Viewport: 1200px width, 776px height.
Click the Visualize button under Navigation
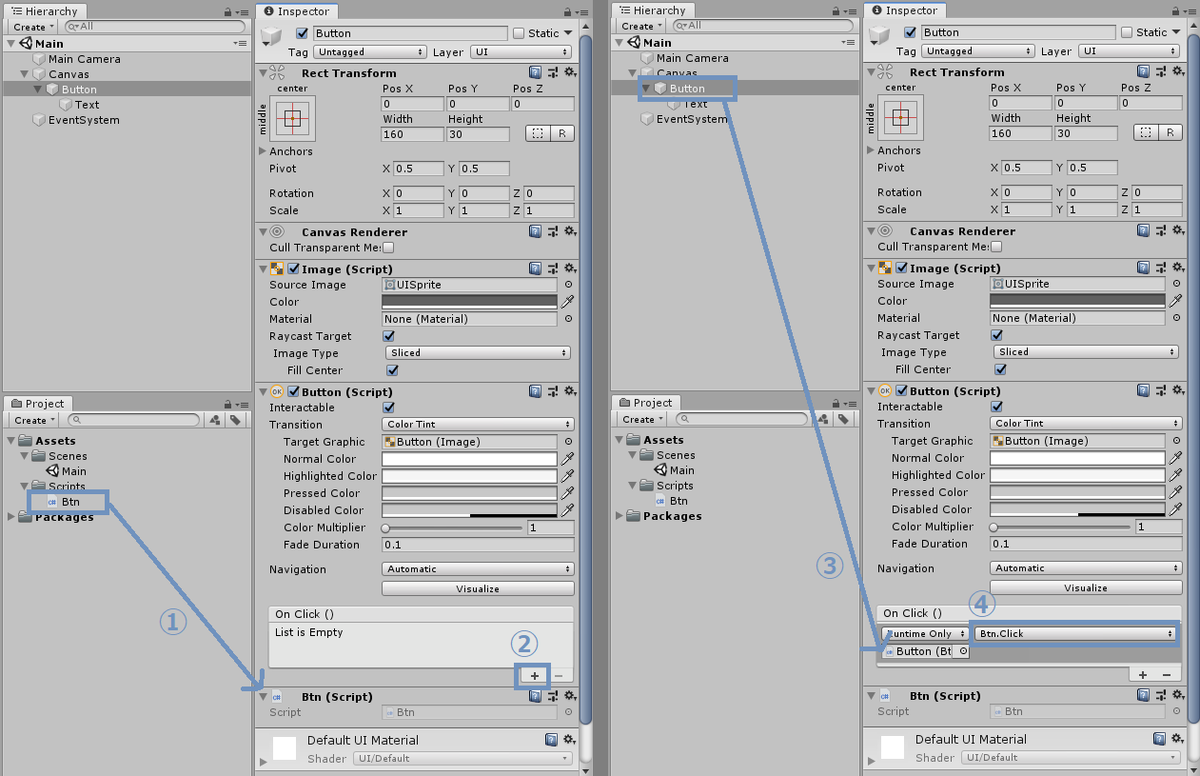[478, 588]
